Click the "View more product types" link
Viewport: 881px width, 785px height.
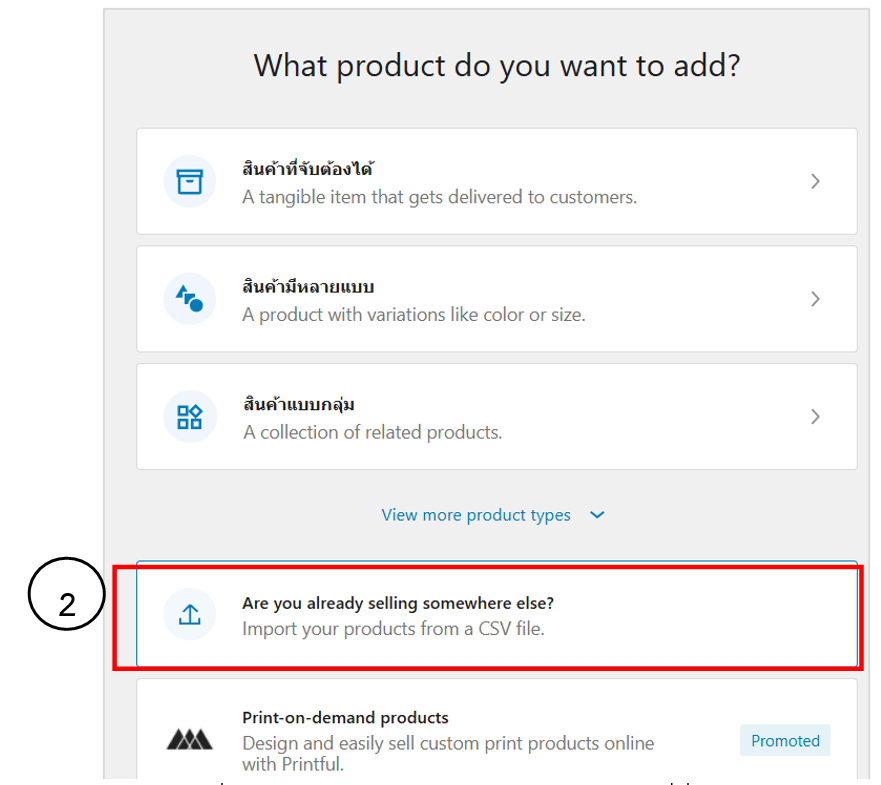476,515
